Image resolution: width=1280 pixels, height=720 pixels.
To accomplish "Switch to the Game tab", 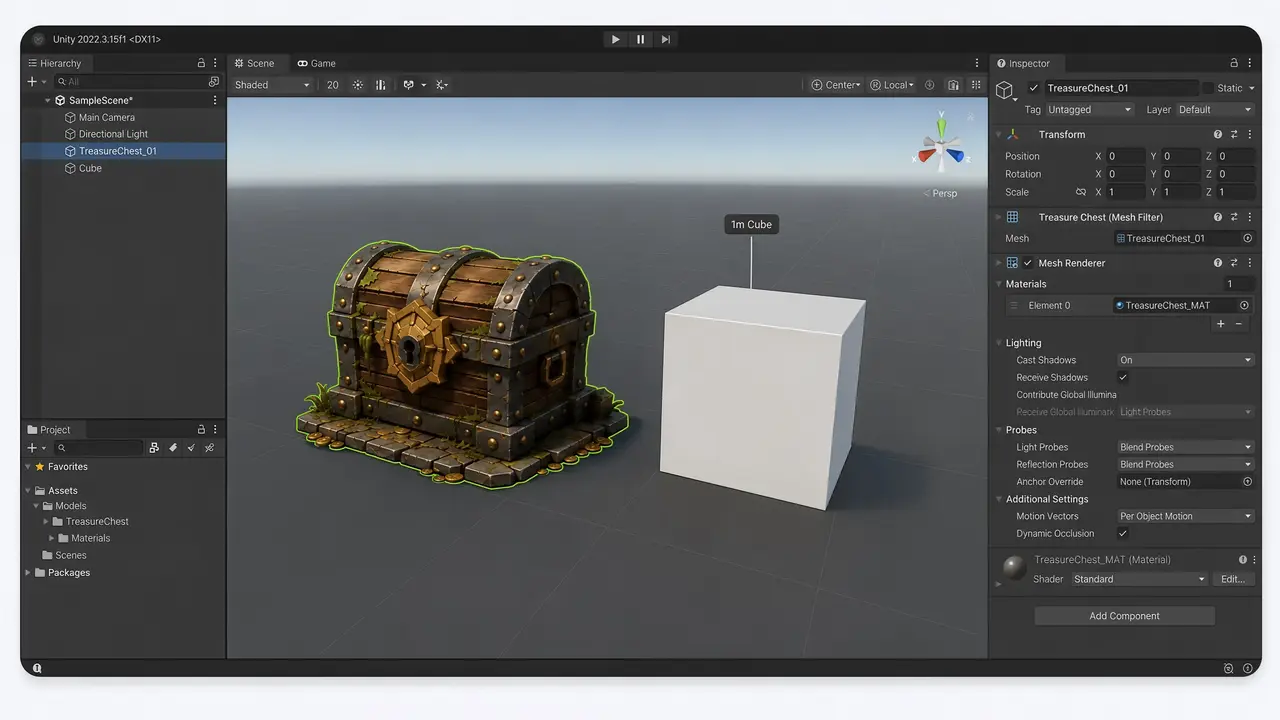I will (x=317, y=63).
